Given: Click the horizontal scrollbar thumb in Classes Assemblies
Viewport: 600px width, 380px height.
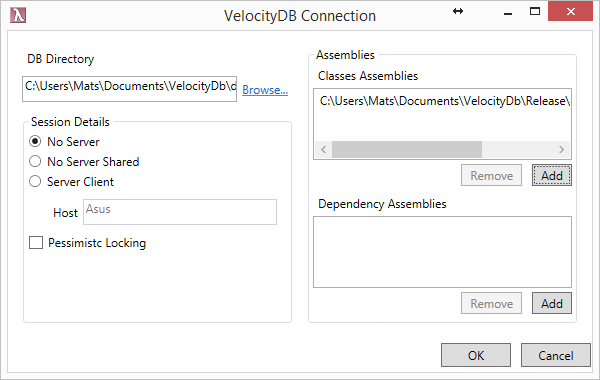Looking at the screenshot, I should click(x=407, y=149).
